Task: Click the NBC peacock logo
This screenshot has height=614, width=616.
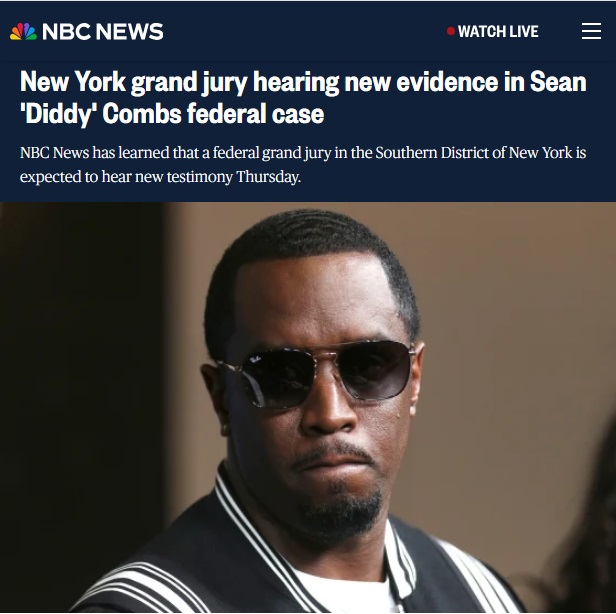Action: pyautogui.click(x=23, y=31)
